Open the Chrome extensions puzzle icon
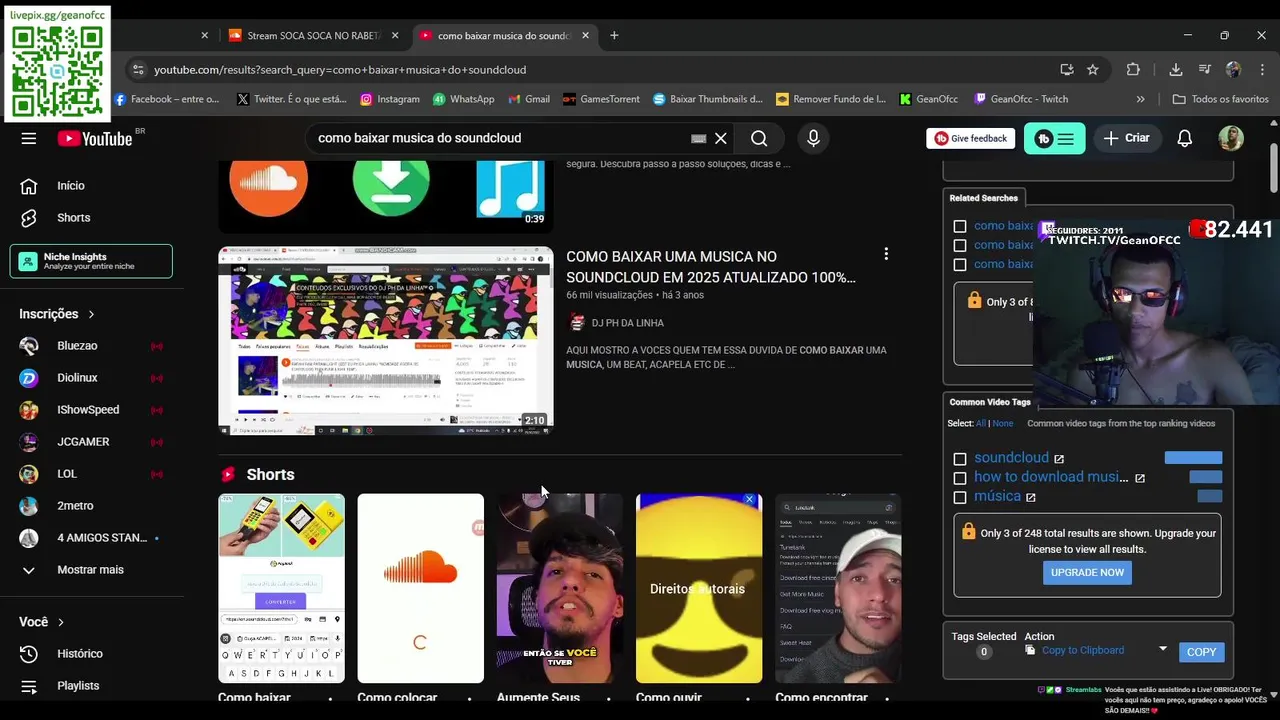Image resolution: width=1280 pixels, height=720 pixels. [1133, 69]
